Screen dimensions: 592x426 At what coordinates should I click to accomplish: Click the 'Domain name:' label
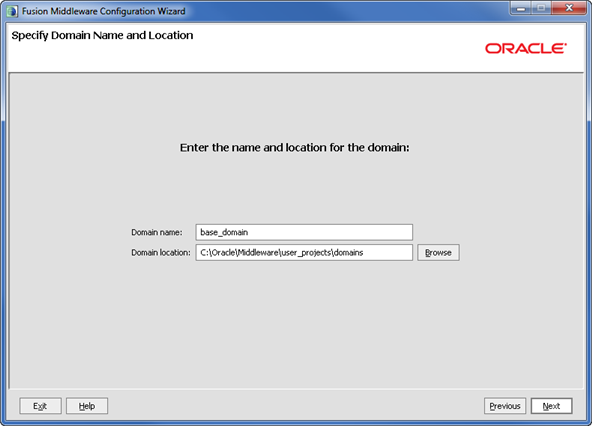coord(157,232)
